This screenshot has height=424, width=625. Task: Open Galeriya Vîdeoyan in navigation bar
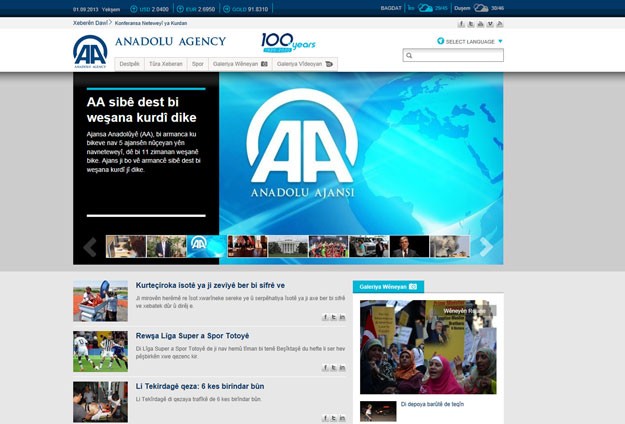click(304, 63)
